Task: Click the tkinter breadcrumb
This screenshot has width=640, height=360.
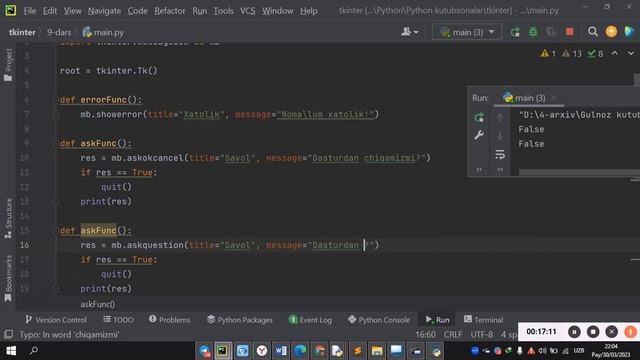Action: pos(22,32)
